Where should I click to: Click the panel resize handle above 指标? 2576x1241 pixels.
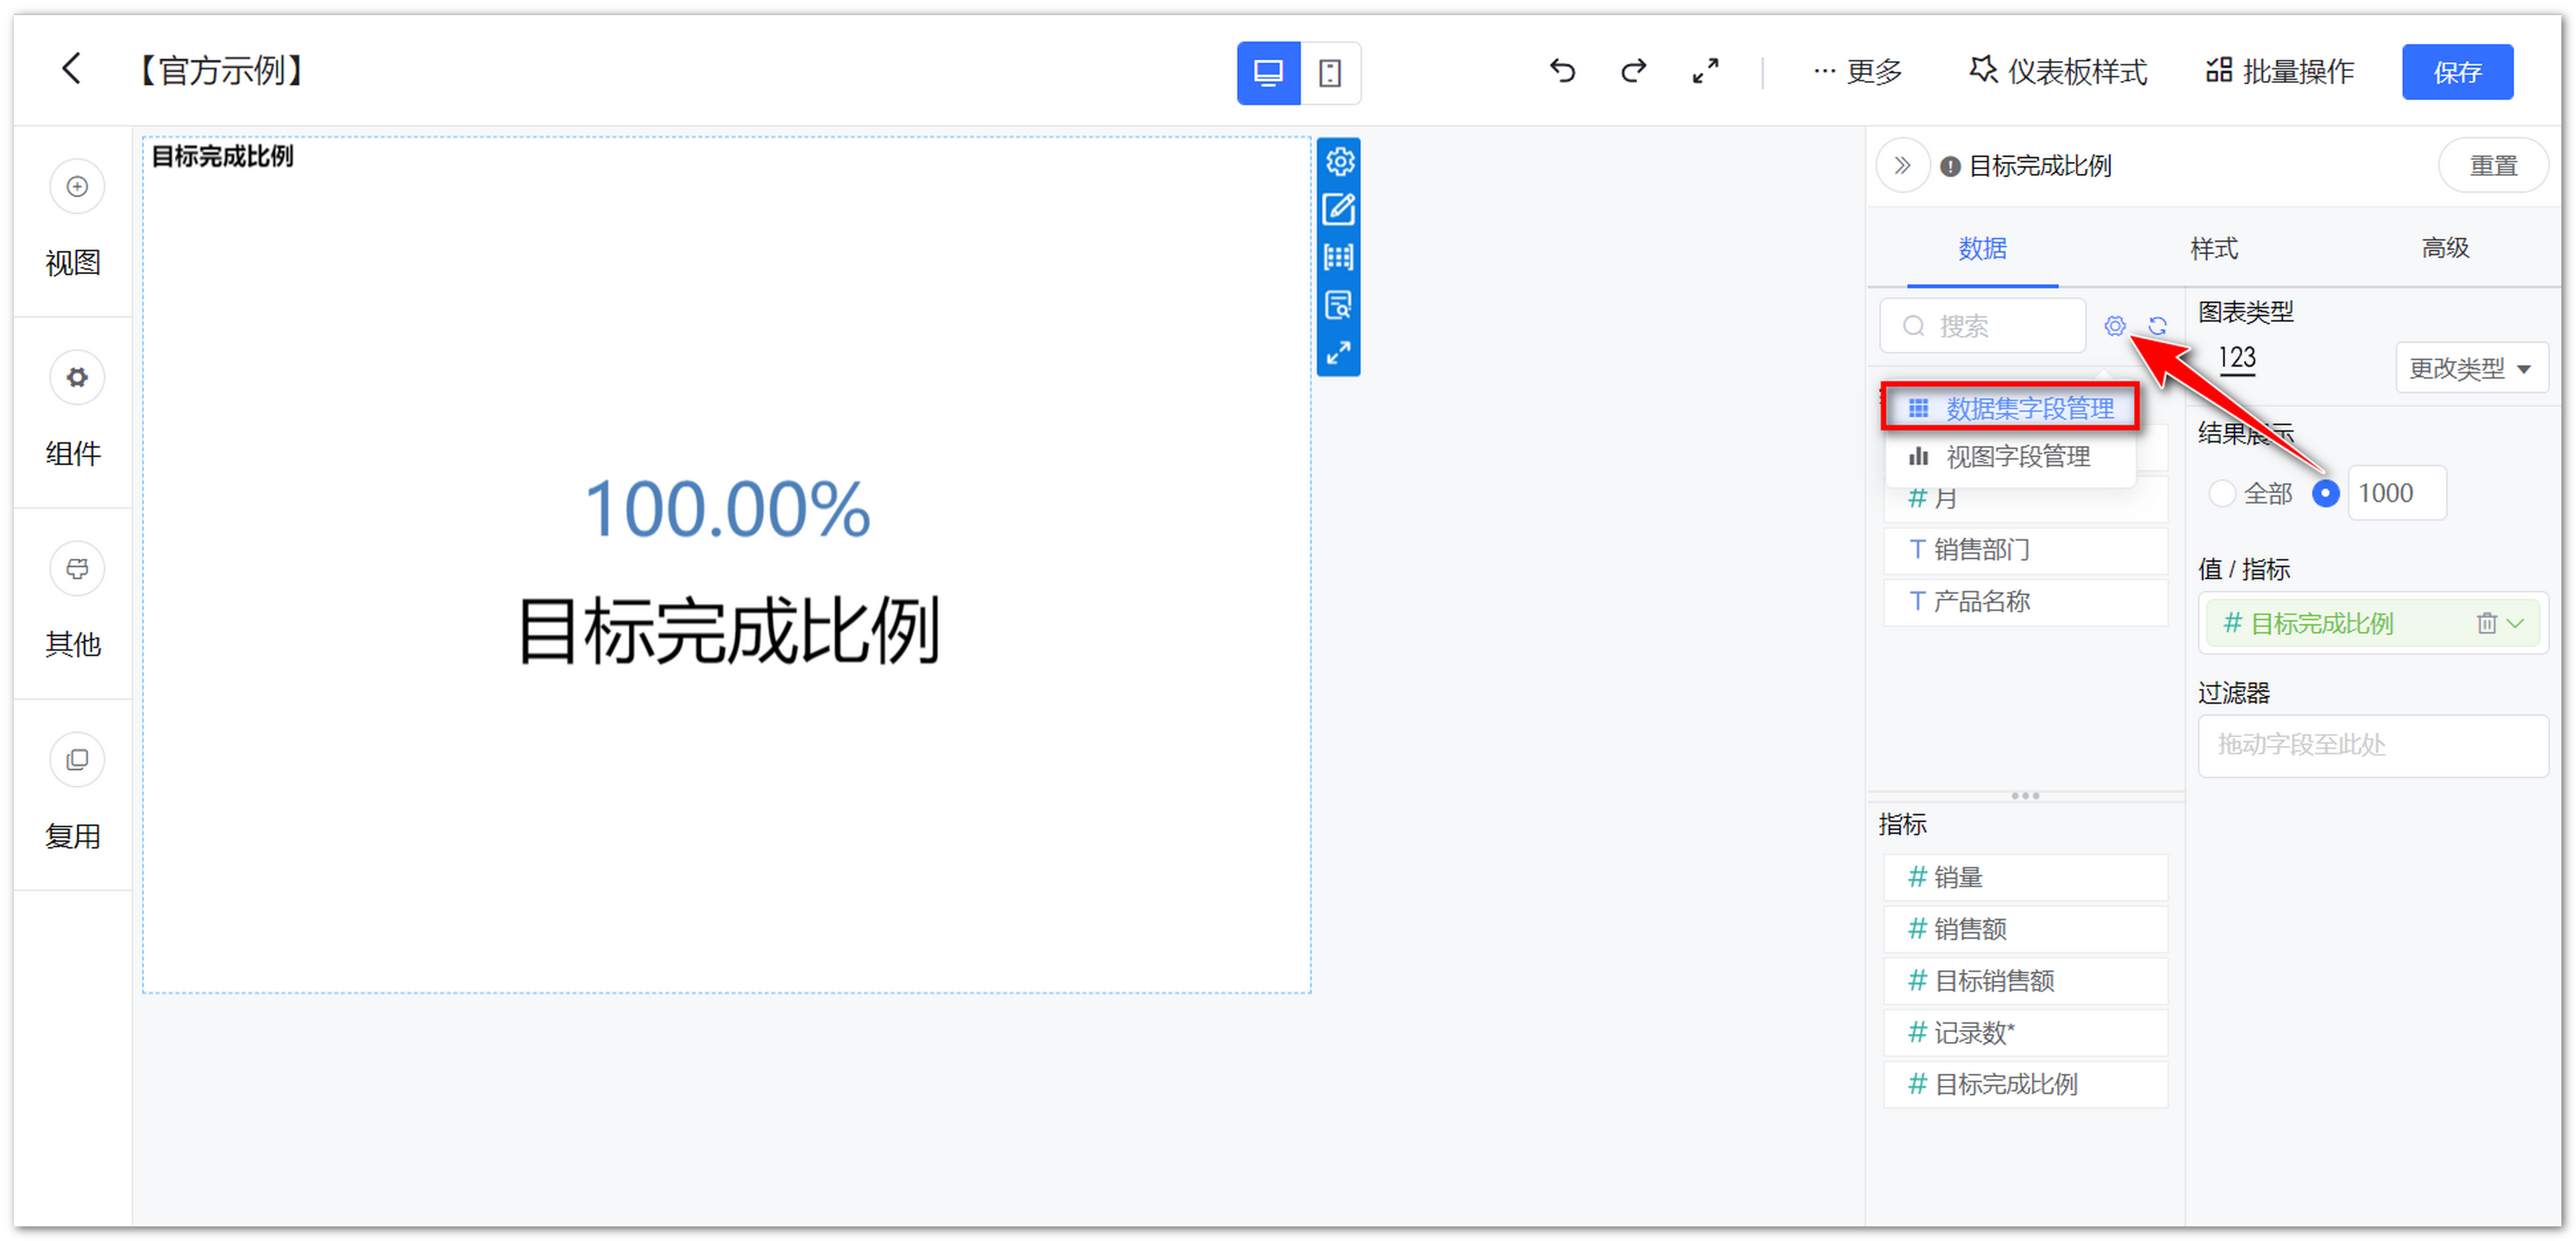click(2025, 796)
